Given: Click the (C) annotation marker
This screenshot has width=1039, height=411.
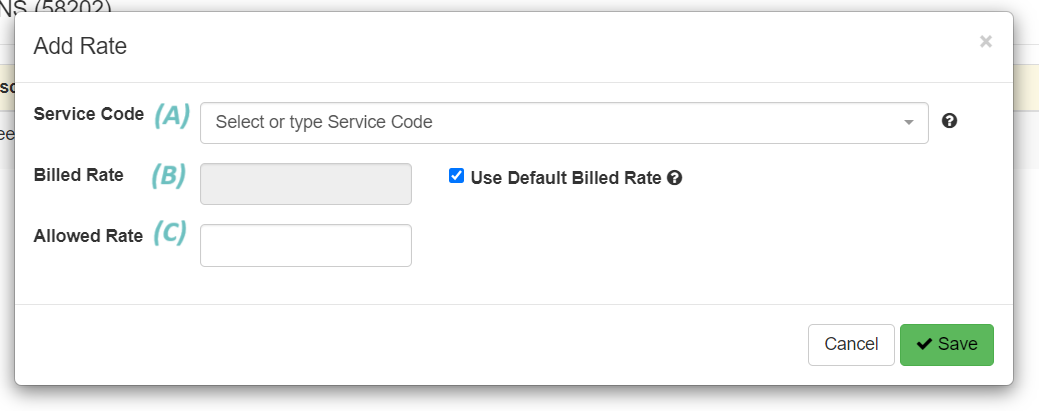Looking at the screenshot, I should point(170,233).
